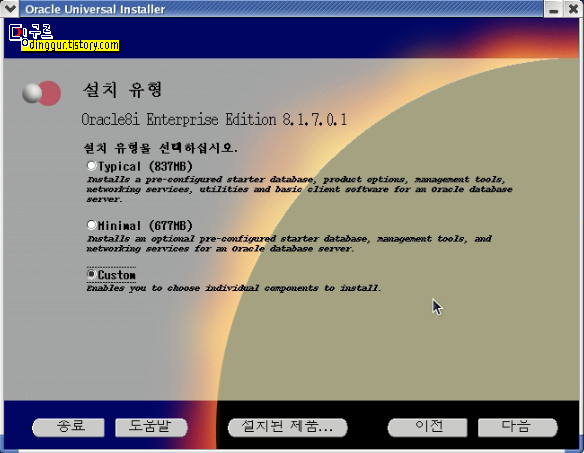Click the Oracle Universal Installer title bar text
This screenshot has height=453, width=584.
point(95,9)
